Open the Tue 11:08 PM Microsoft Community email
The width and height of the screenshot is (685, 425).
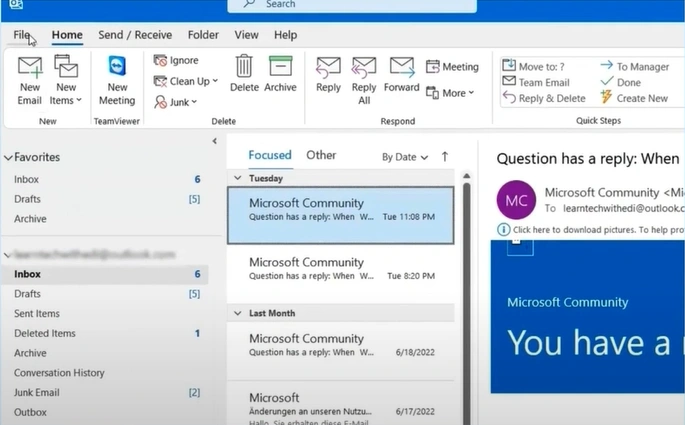point(340,215)
